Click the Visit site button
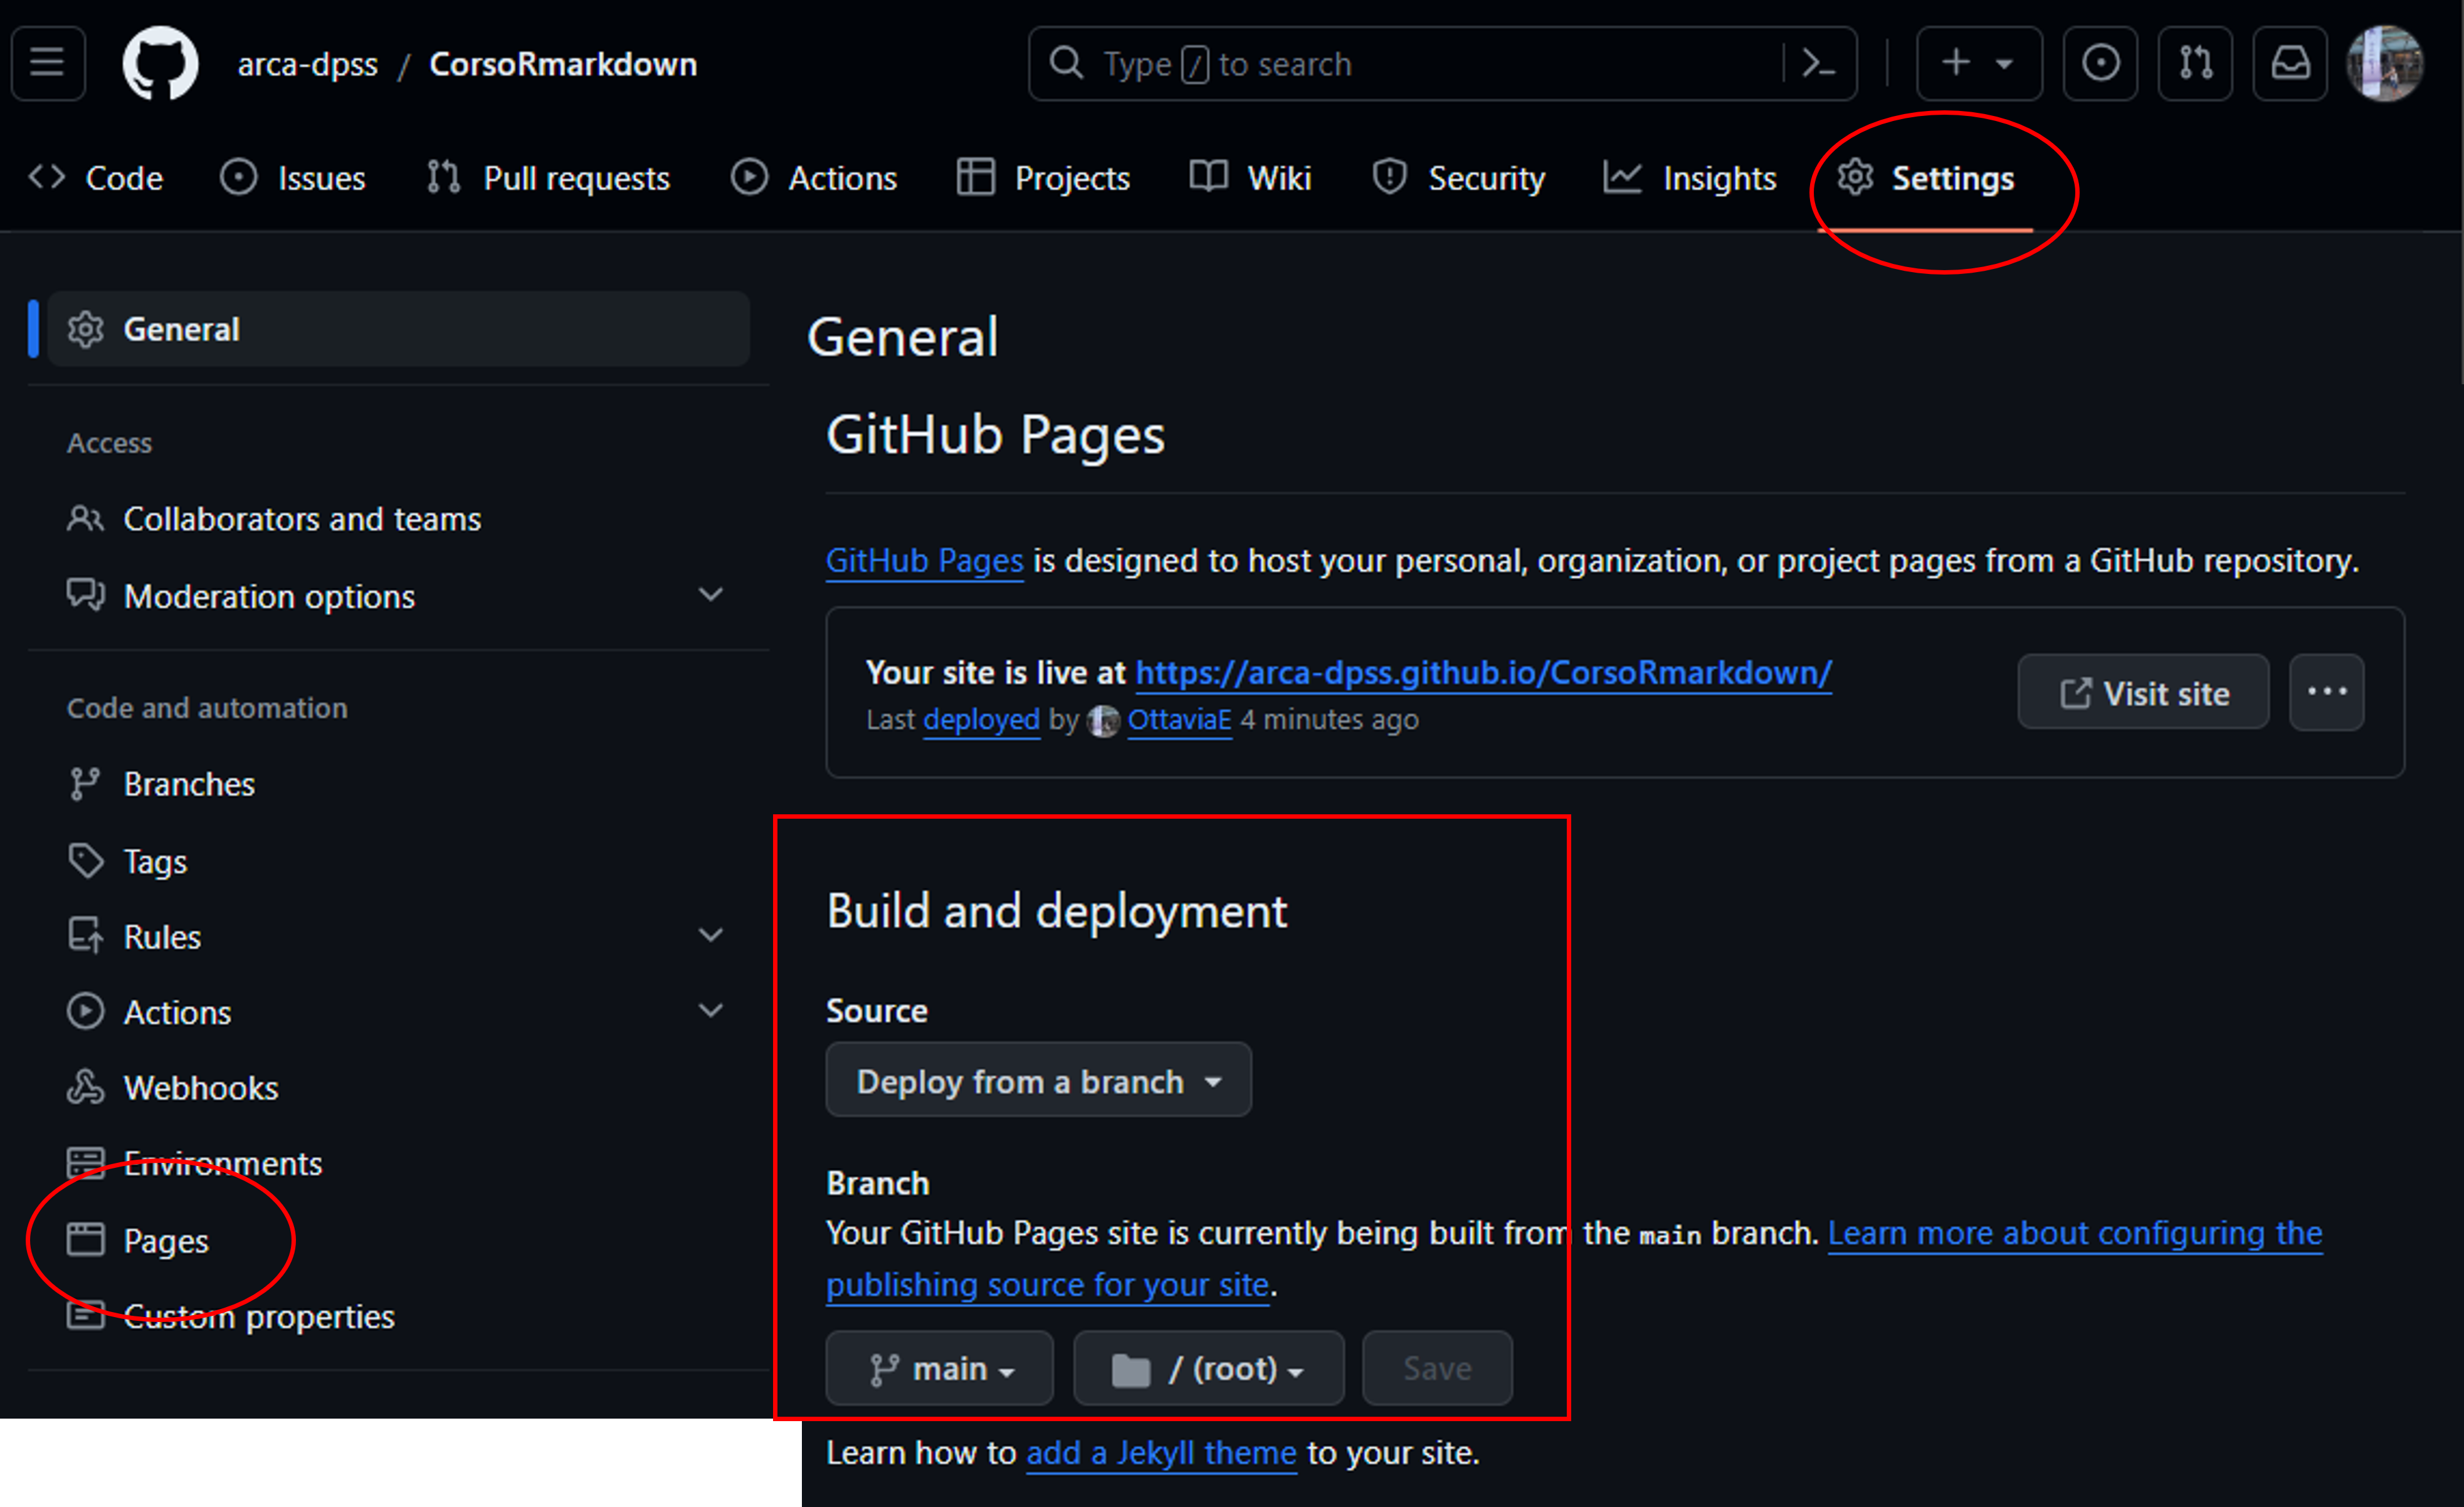The image size is (2464, 1507). point(2143,692)
